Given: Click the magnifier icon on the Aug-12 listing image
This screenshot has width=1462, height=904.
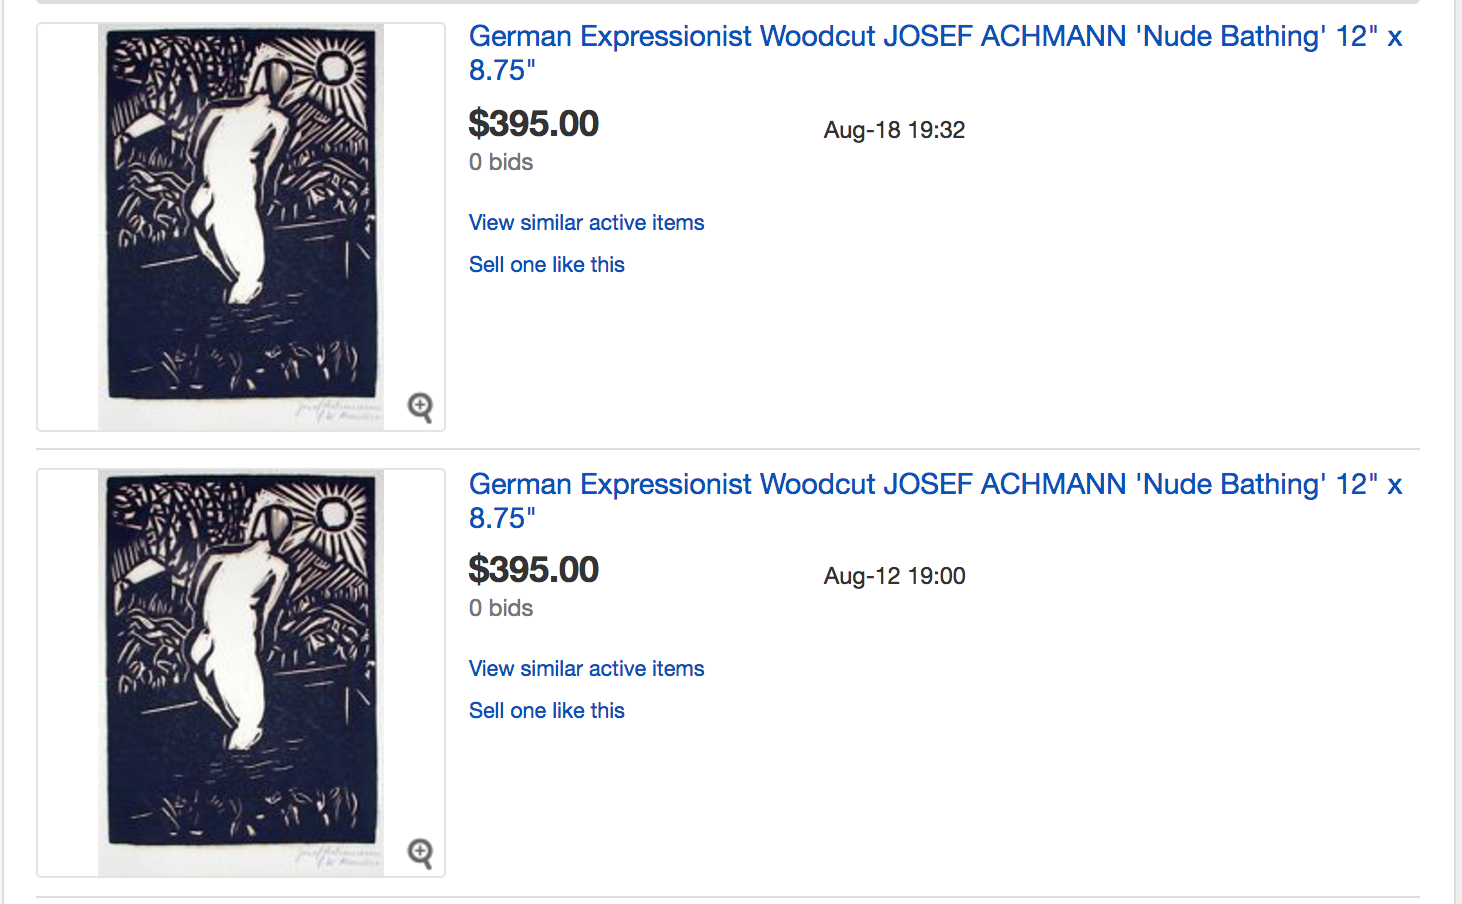Looking at the screenshot, I should [x=420, y=853].
